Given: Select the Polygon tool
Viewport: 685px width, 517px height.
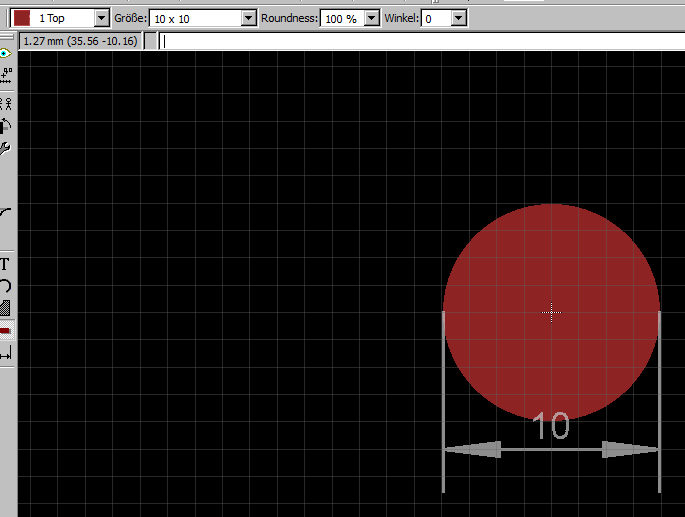Looking at the screenshot, I should point(5,308).
